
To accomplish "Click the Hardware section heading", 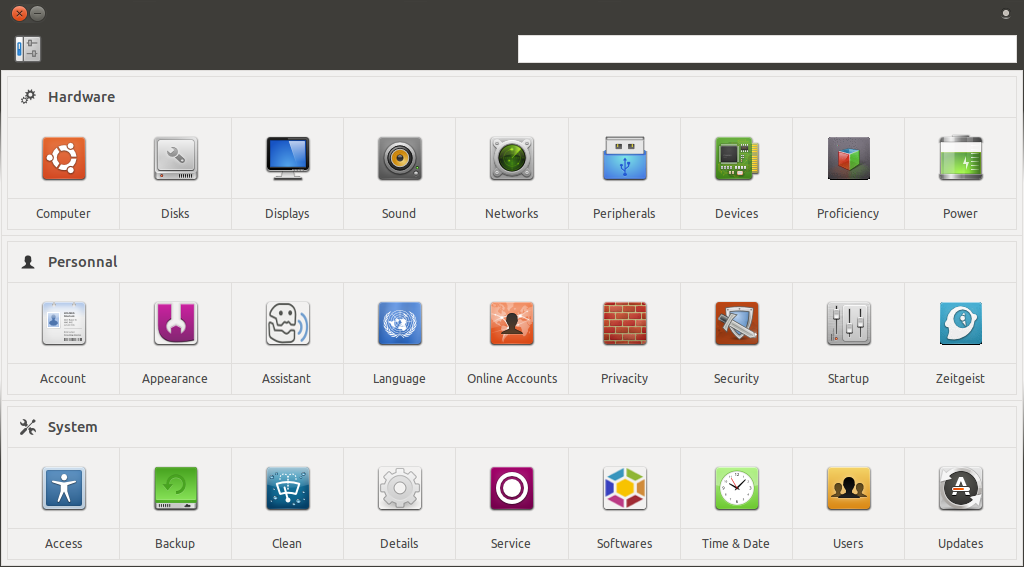I will (x=82, y=97).
